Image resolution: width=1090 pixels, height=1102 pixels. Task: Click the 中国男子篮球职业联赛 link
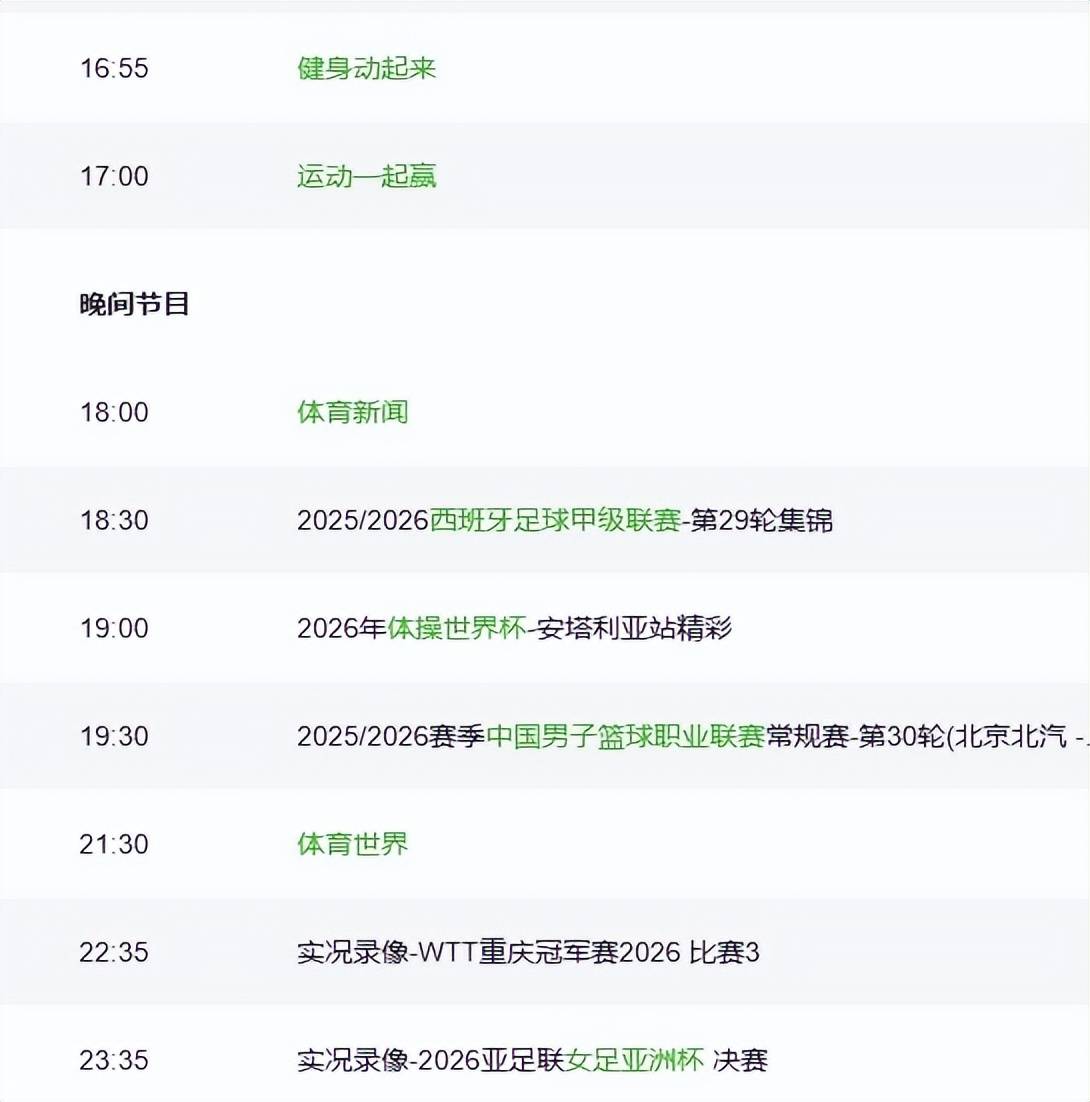tap(625, 736)
